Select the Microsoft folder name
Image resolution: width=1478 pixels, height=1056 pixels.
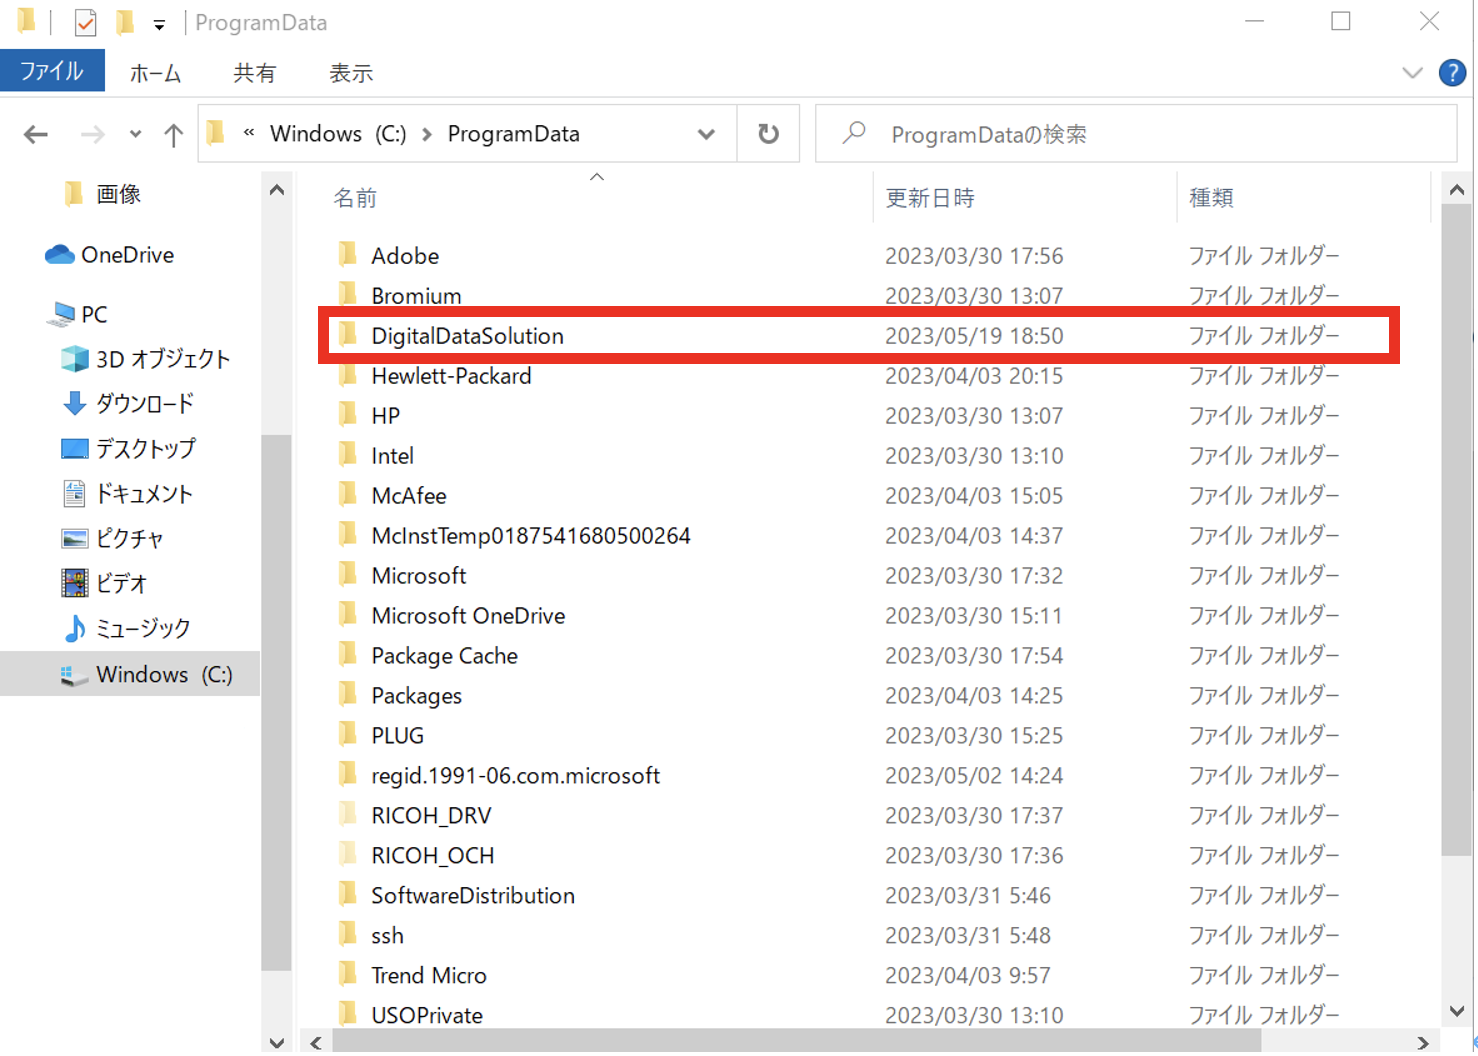tap(419, 576)
